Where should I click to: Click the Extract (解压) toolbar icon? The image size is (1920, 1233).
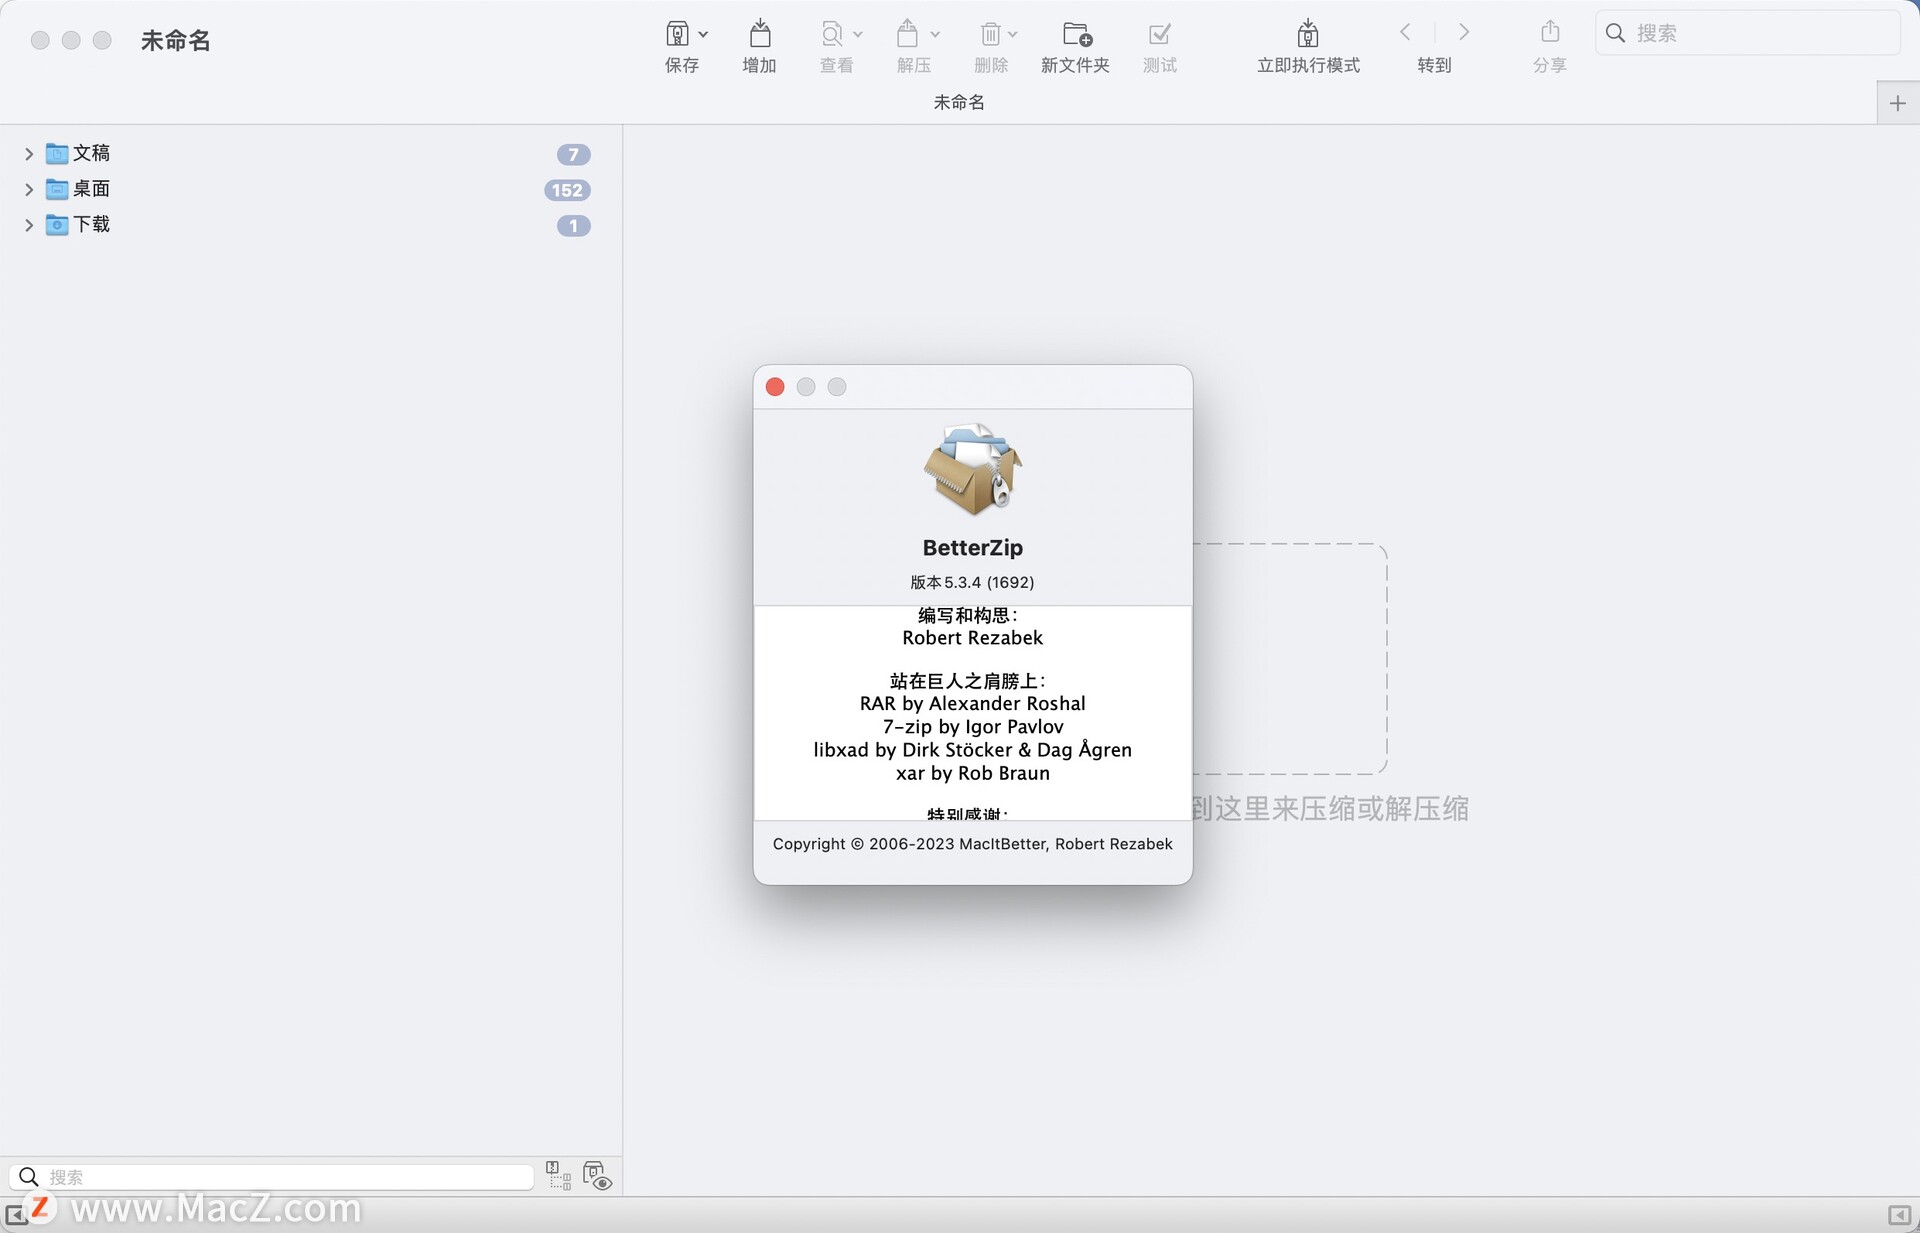tap(908, 34)
